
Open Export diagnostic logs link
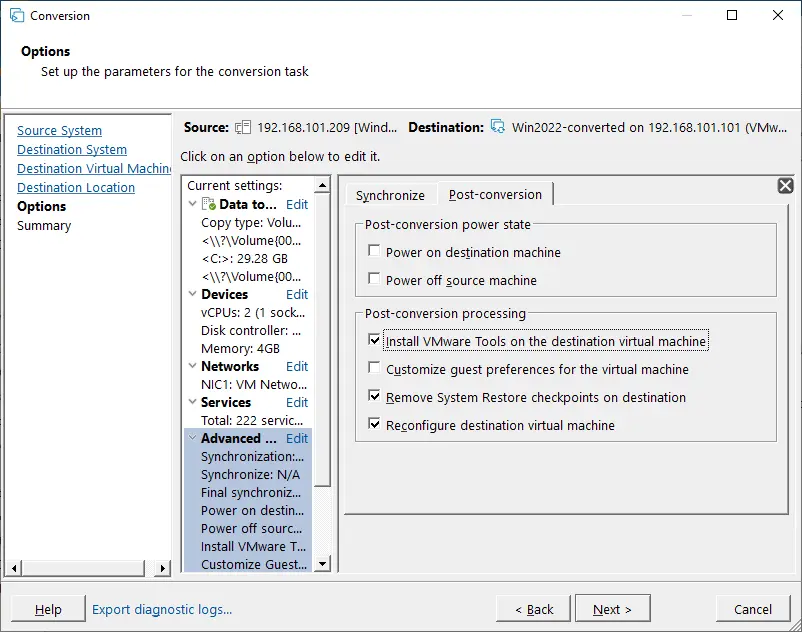(x=162, y=609)
